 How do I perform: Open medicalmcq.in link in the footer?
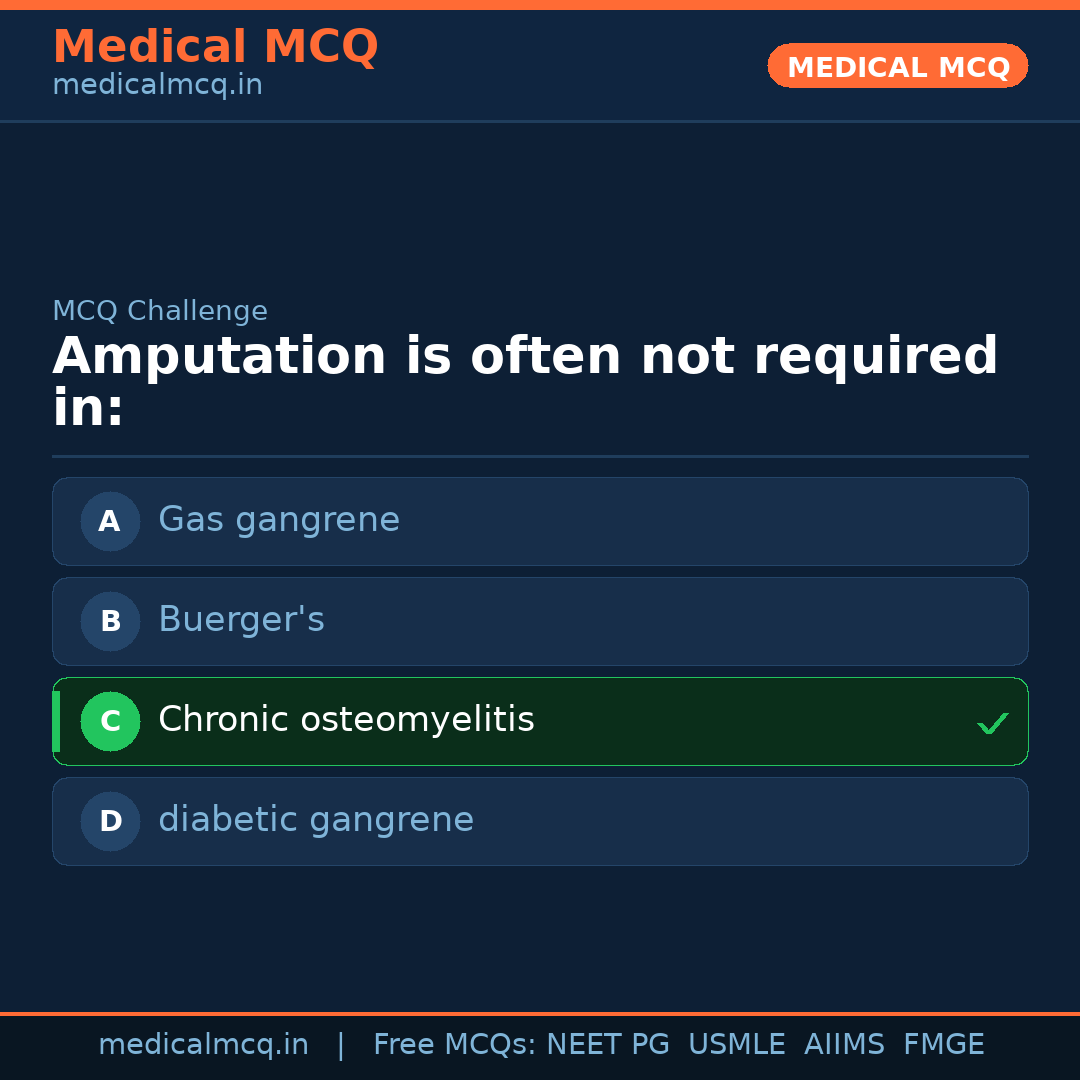click(203, 1045)
